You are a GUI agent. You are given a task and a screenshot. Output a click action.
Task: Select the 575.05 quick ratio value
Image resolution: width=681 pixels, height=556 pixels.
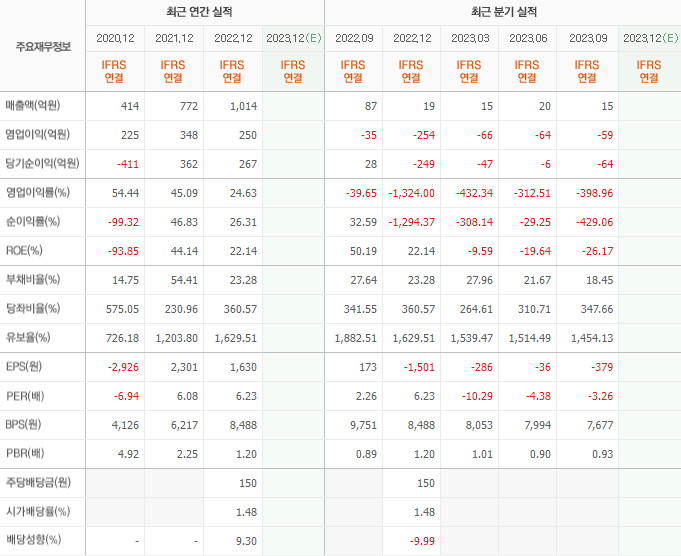pyautogui.click(x=122, y=309)
